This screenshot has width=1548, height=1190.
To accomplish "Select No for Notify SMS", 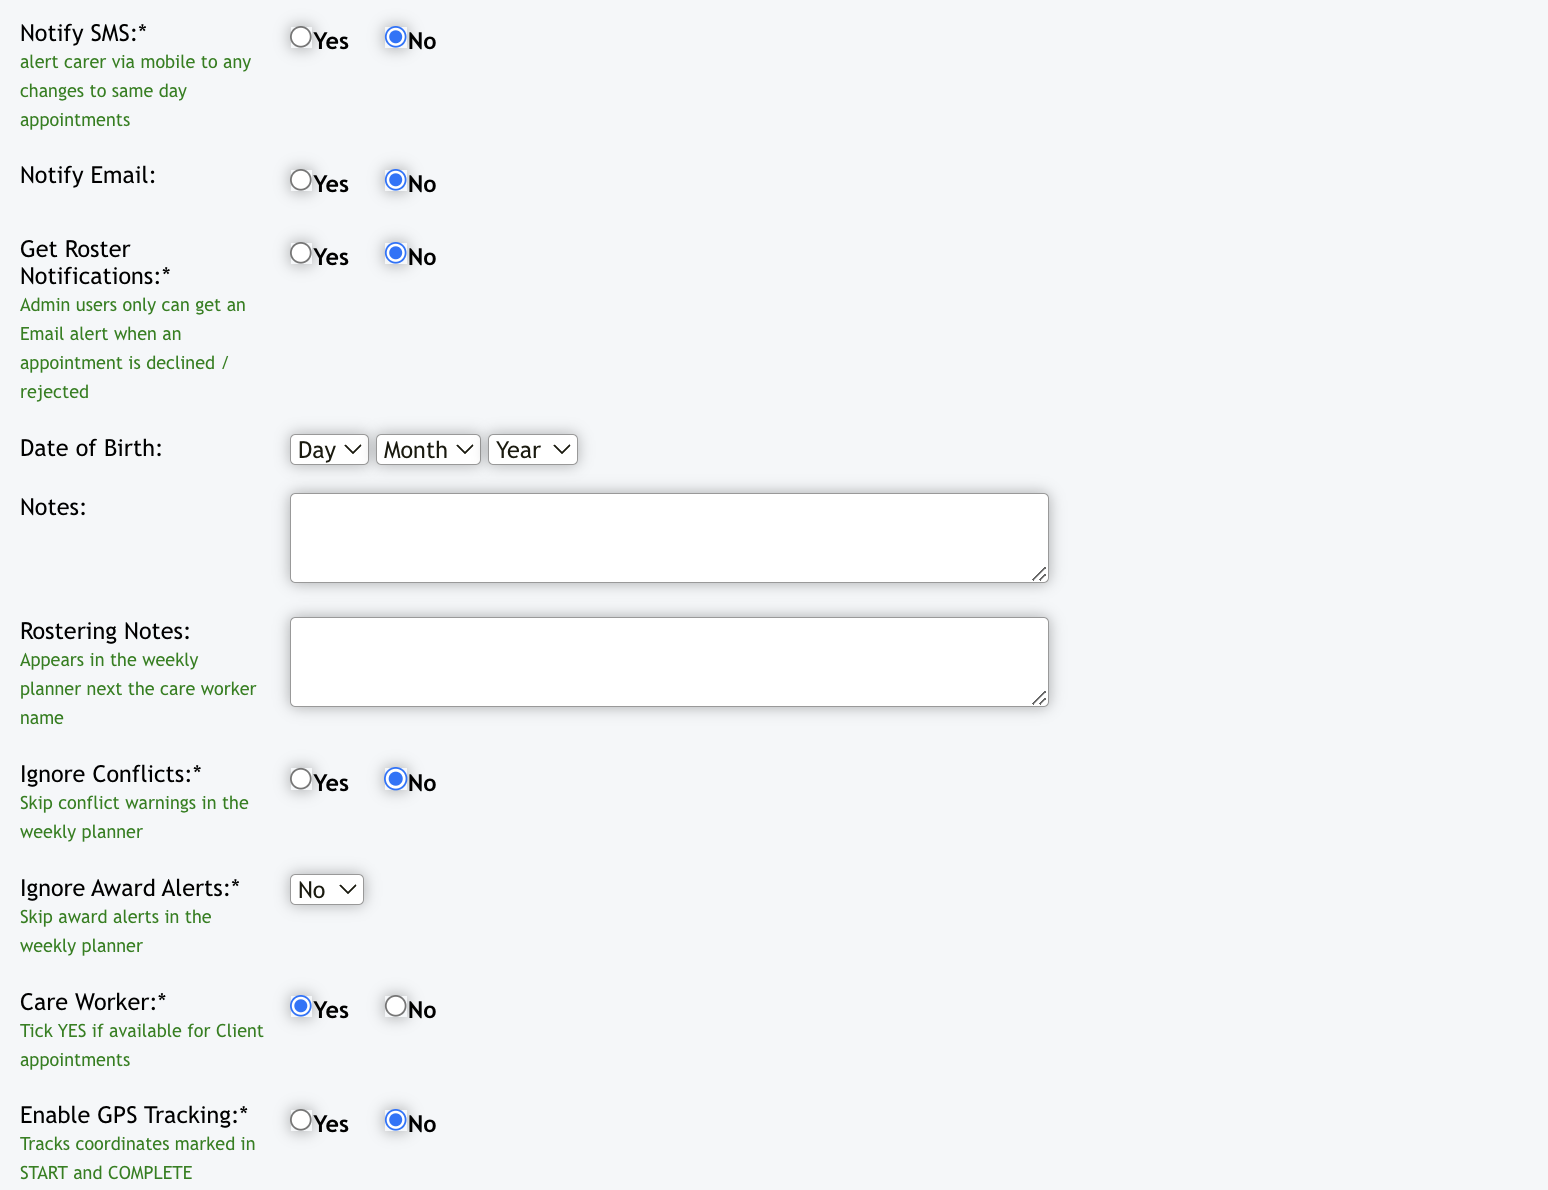I will click(396, 38).
